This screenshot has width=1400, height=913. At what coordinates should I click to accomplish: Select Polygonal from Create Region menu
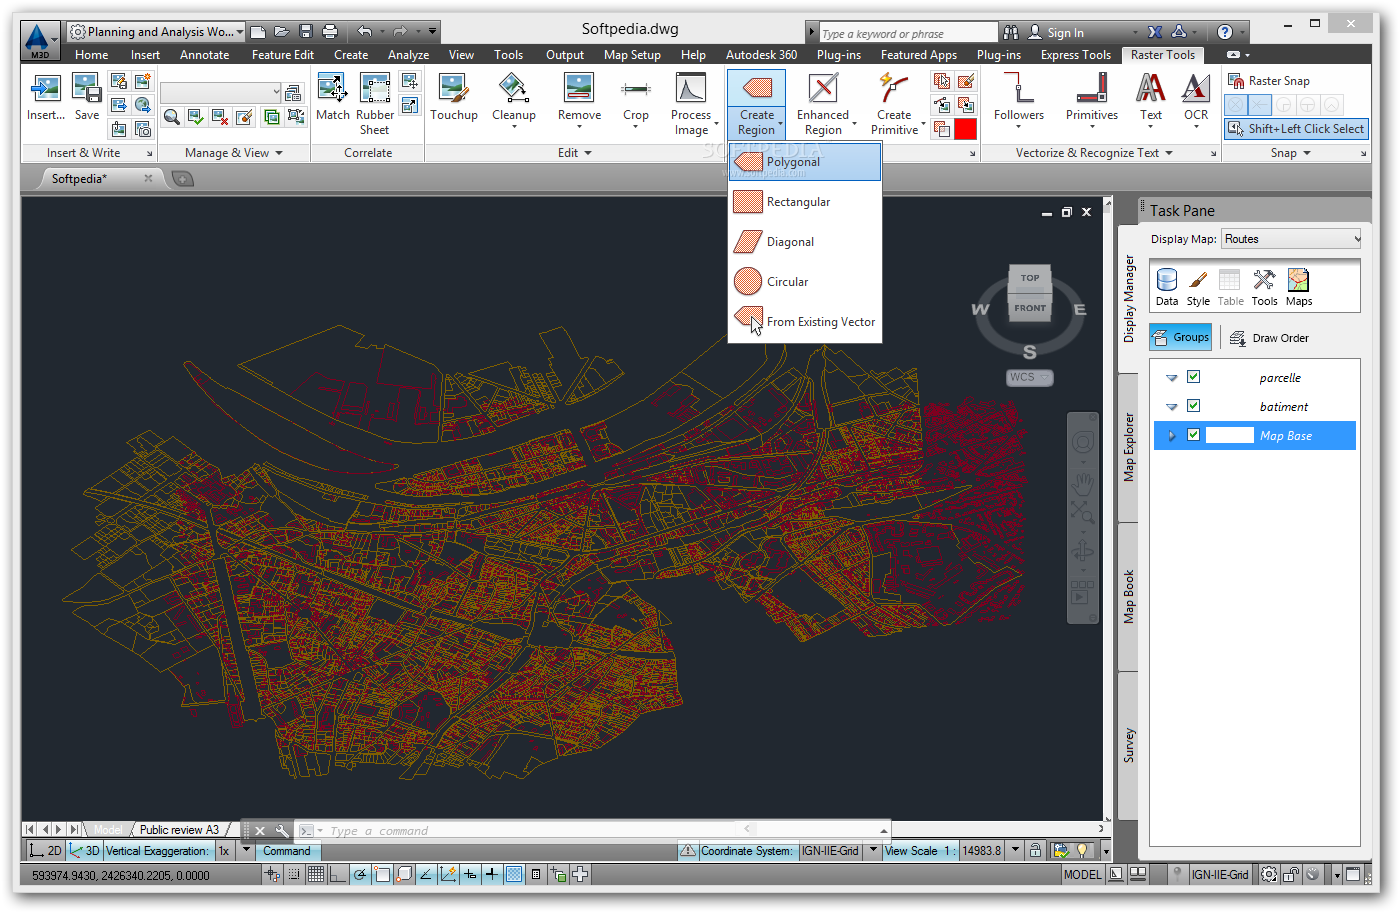pyautogui.click(x=805, y=162)
